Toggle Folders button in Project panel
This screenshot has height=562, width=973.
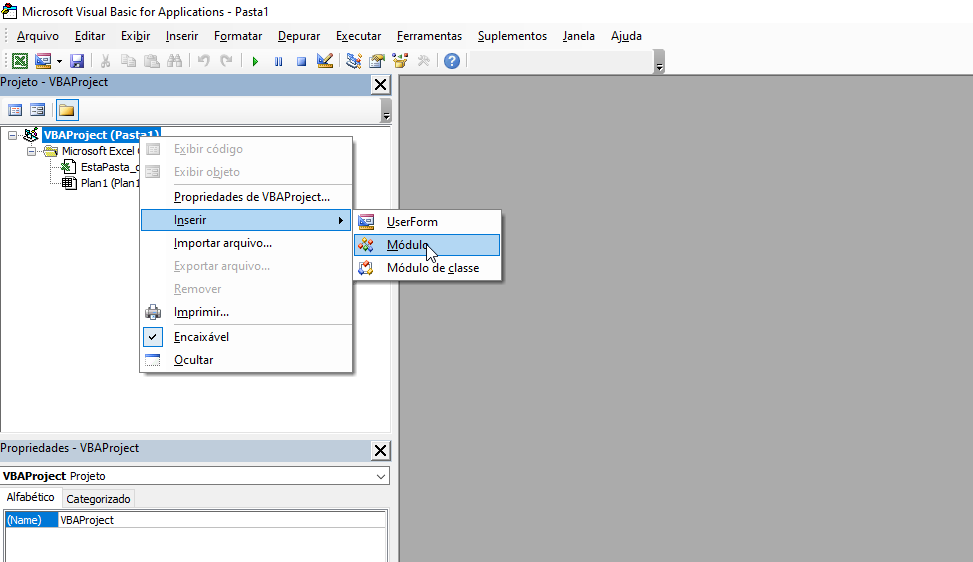[67, 110]
